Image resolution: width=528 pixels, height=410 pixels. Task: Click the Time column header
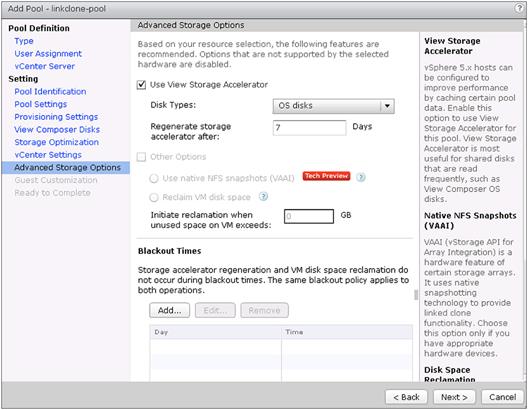coord(347,332)
